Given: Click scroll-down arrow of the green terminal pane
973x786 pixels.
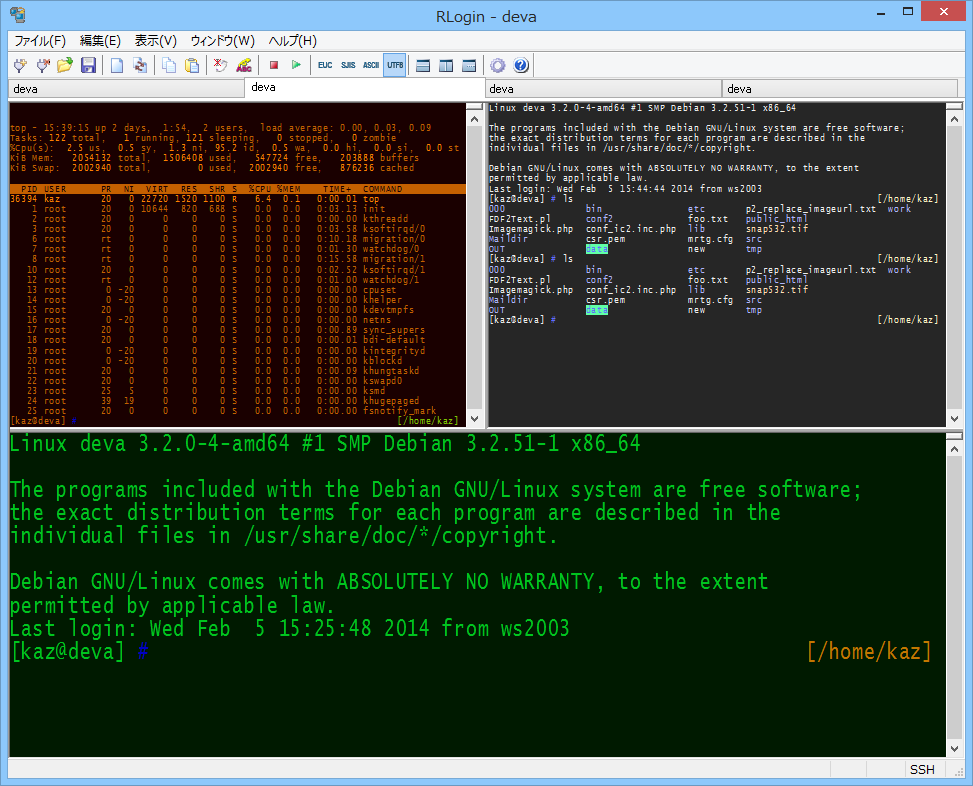Looking at the screenshot, I should (954, 749).
